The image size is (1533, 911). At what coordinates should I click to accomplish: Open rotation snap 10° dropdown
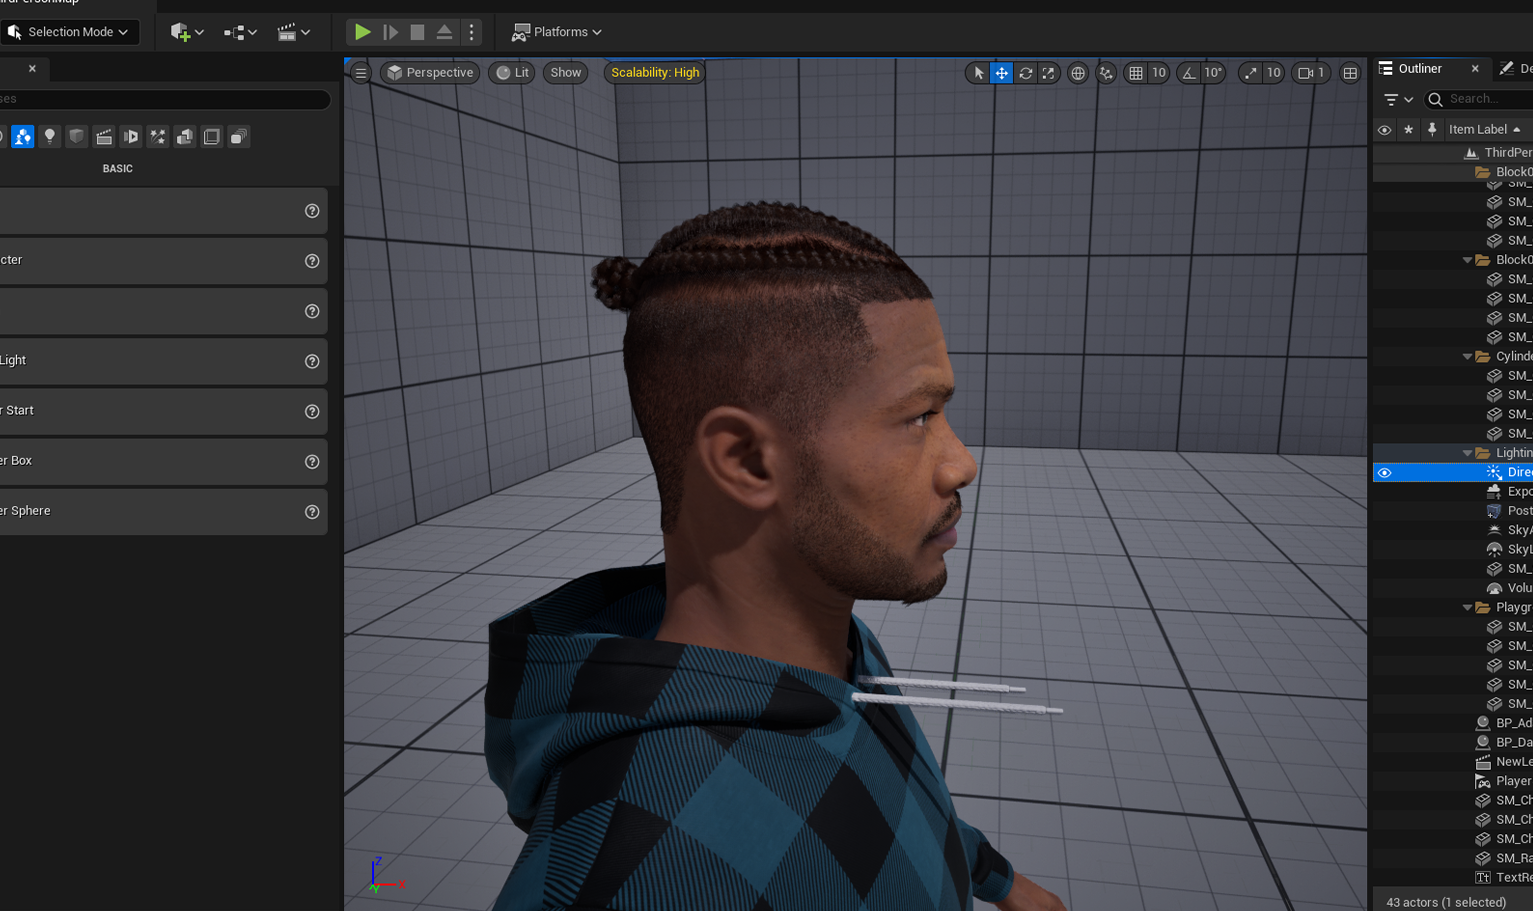click(1213, 73)
